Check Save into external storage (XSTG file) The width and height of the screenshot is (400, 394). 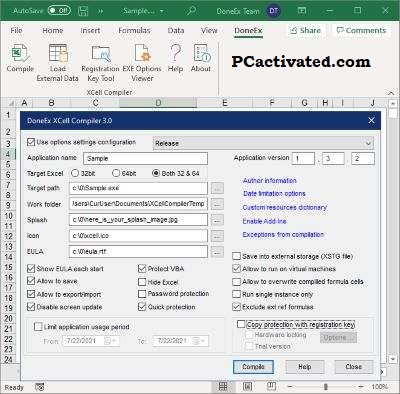click(x=236, y=256)
